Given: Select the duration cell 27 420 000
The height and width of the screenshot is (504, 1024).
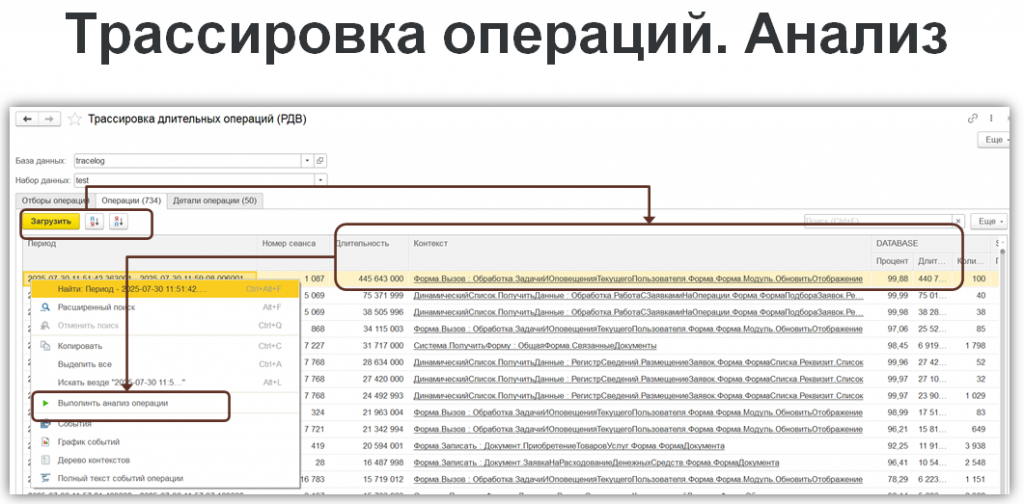Looking at the screenshot, I should (370, 379).
